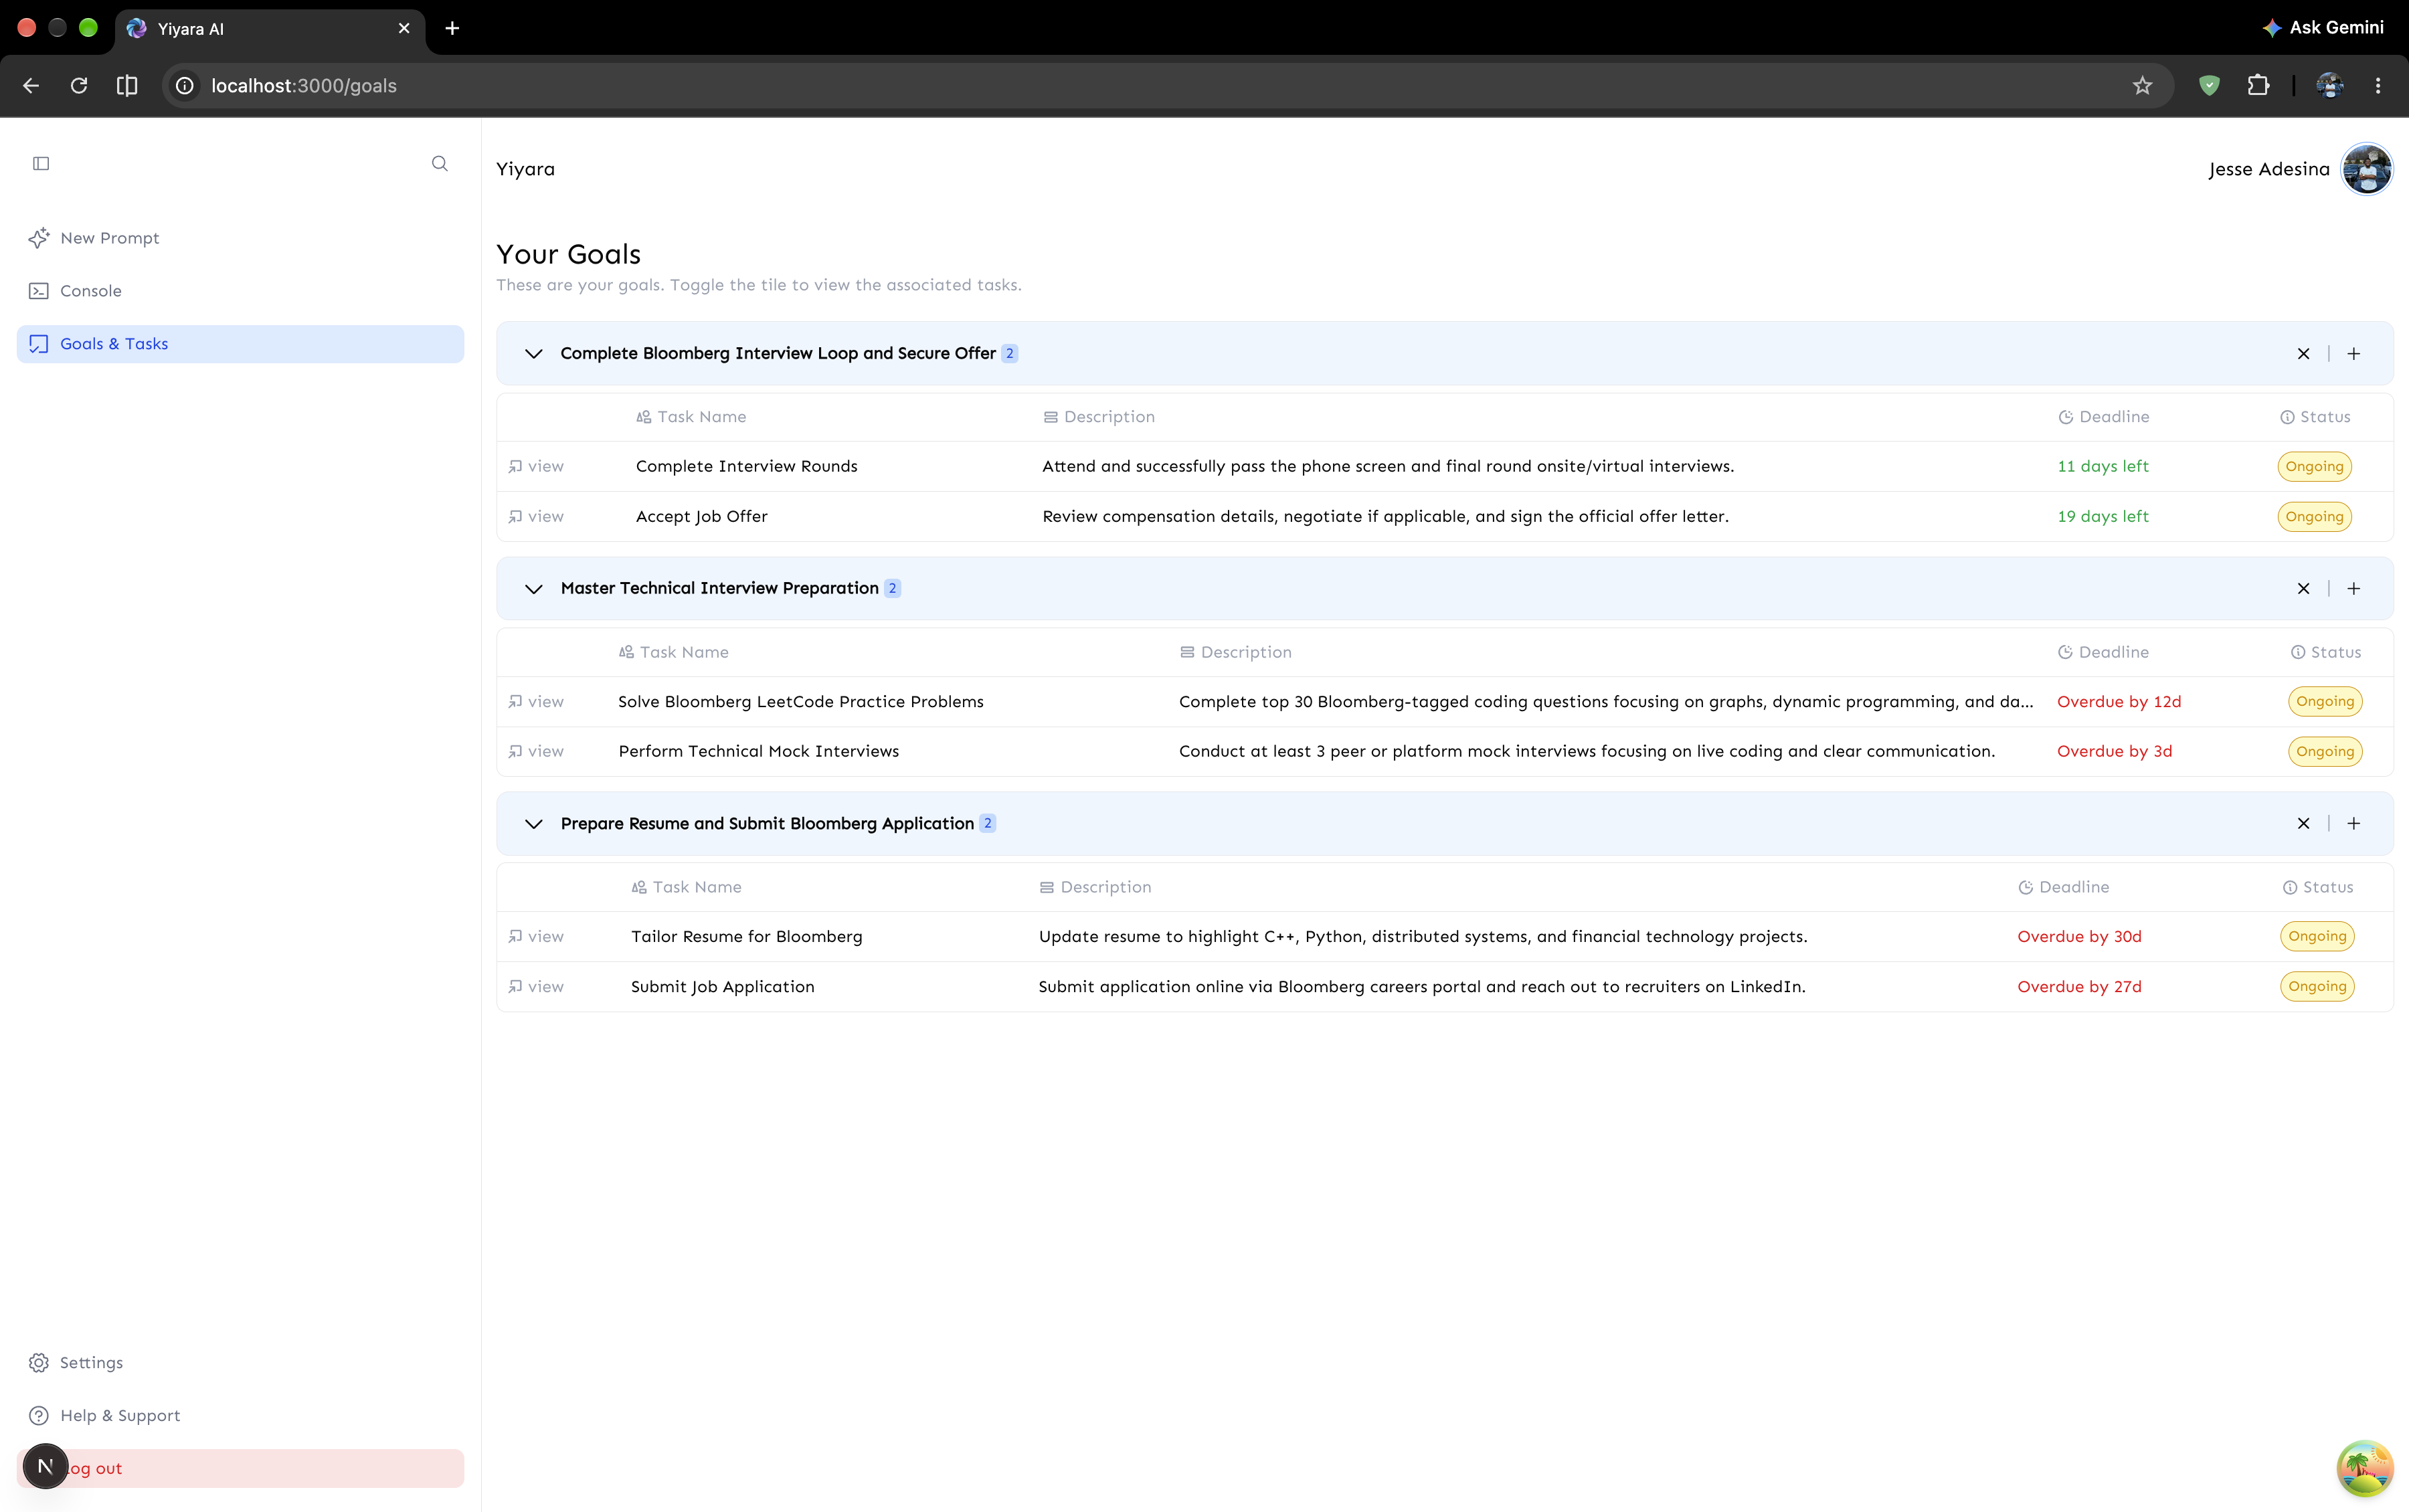Open Help & Support
The image size is (2409, 1512).
240,1416
